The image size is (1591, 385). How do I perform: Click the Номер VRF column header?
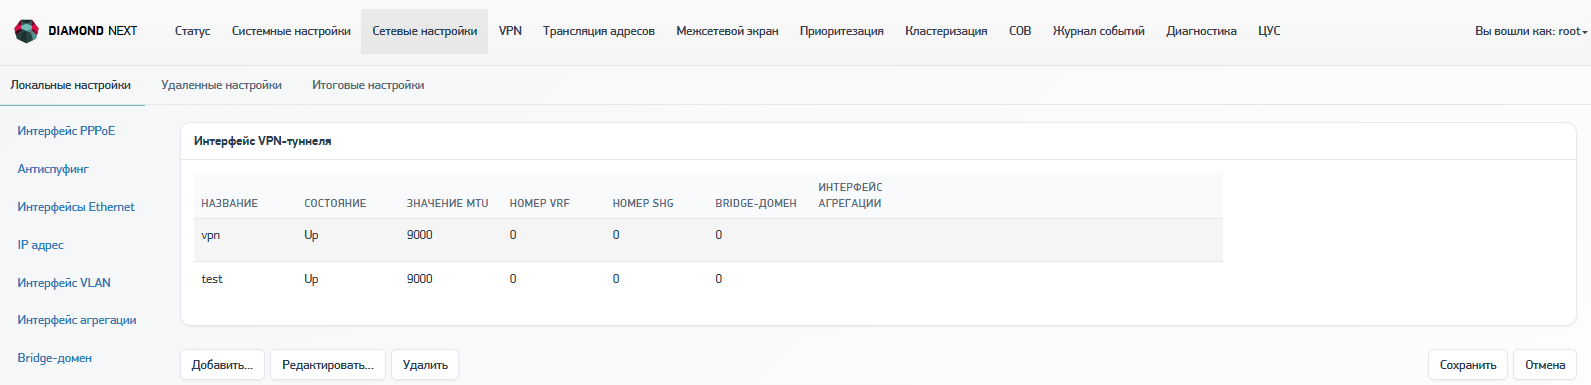point(539,203)
